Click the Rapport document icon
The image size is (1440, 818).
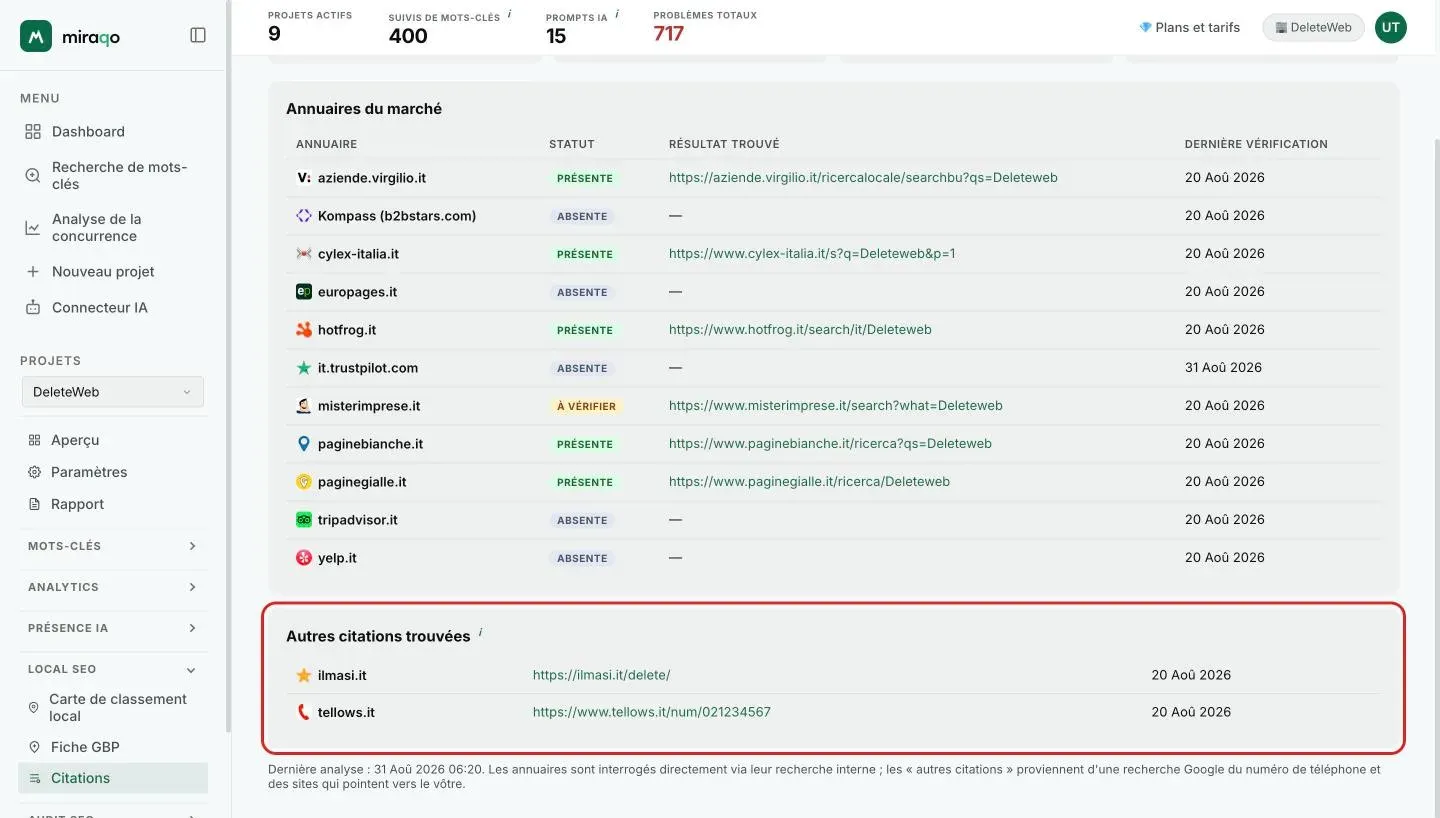pos(34,504)
